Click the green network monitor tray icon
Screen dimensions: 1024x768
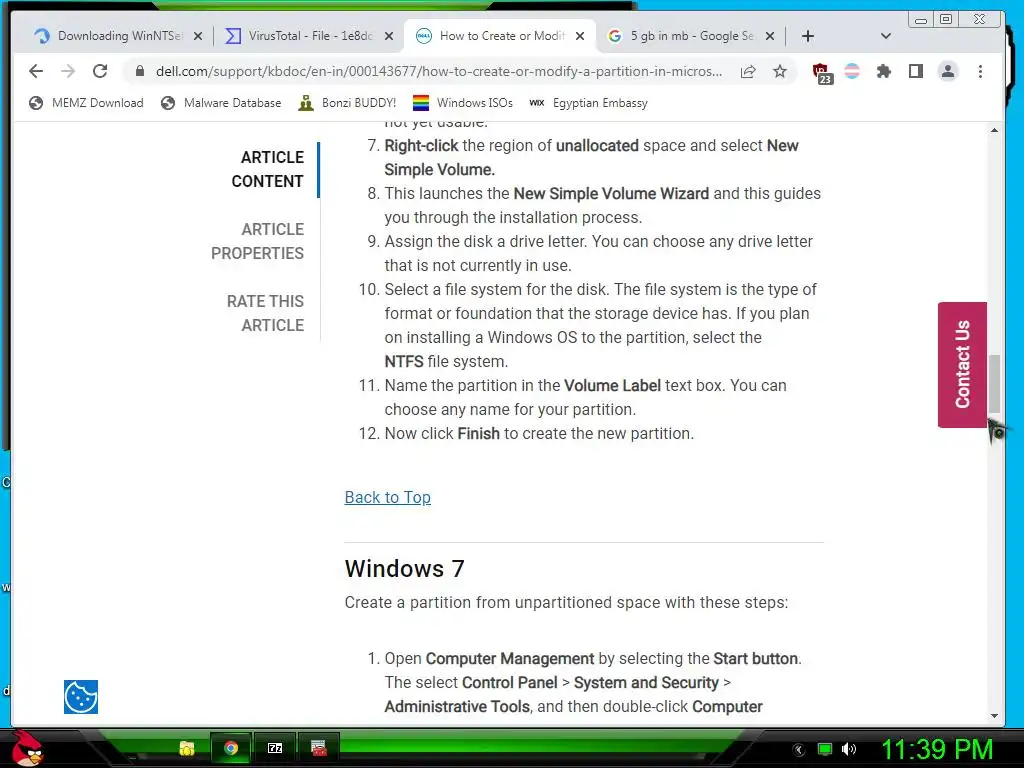[825, 749]
